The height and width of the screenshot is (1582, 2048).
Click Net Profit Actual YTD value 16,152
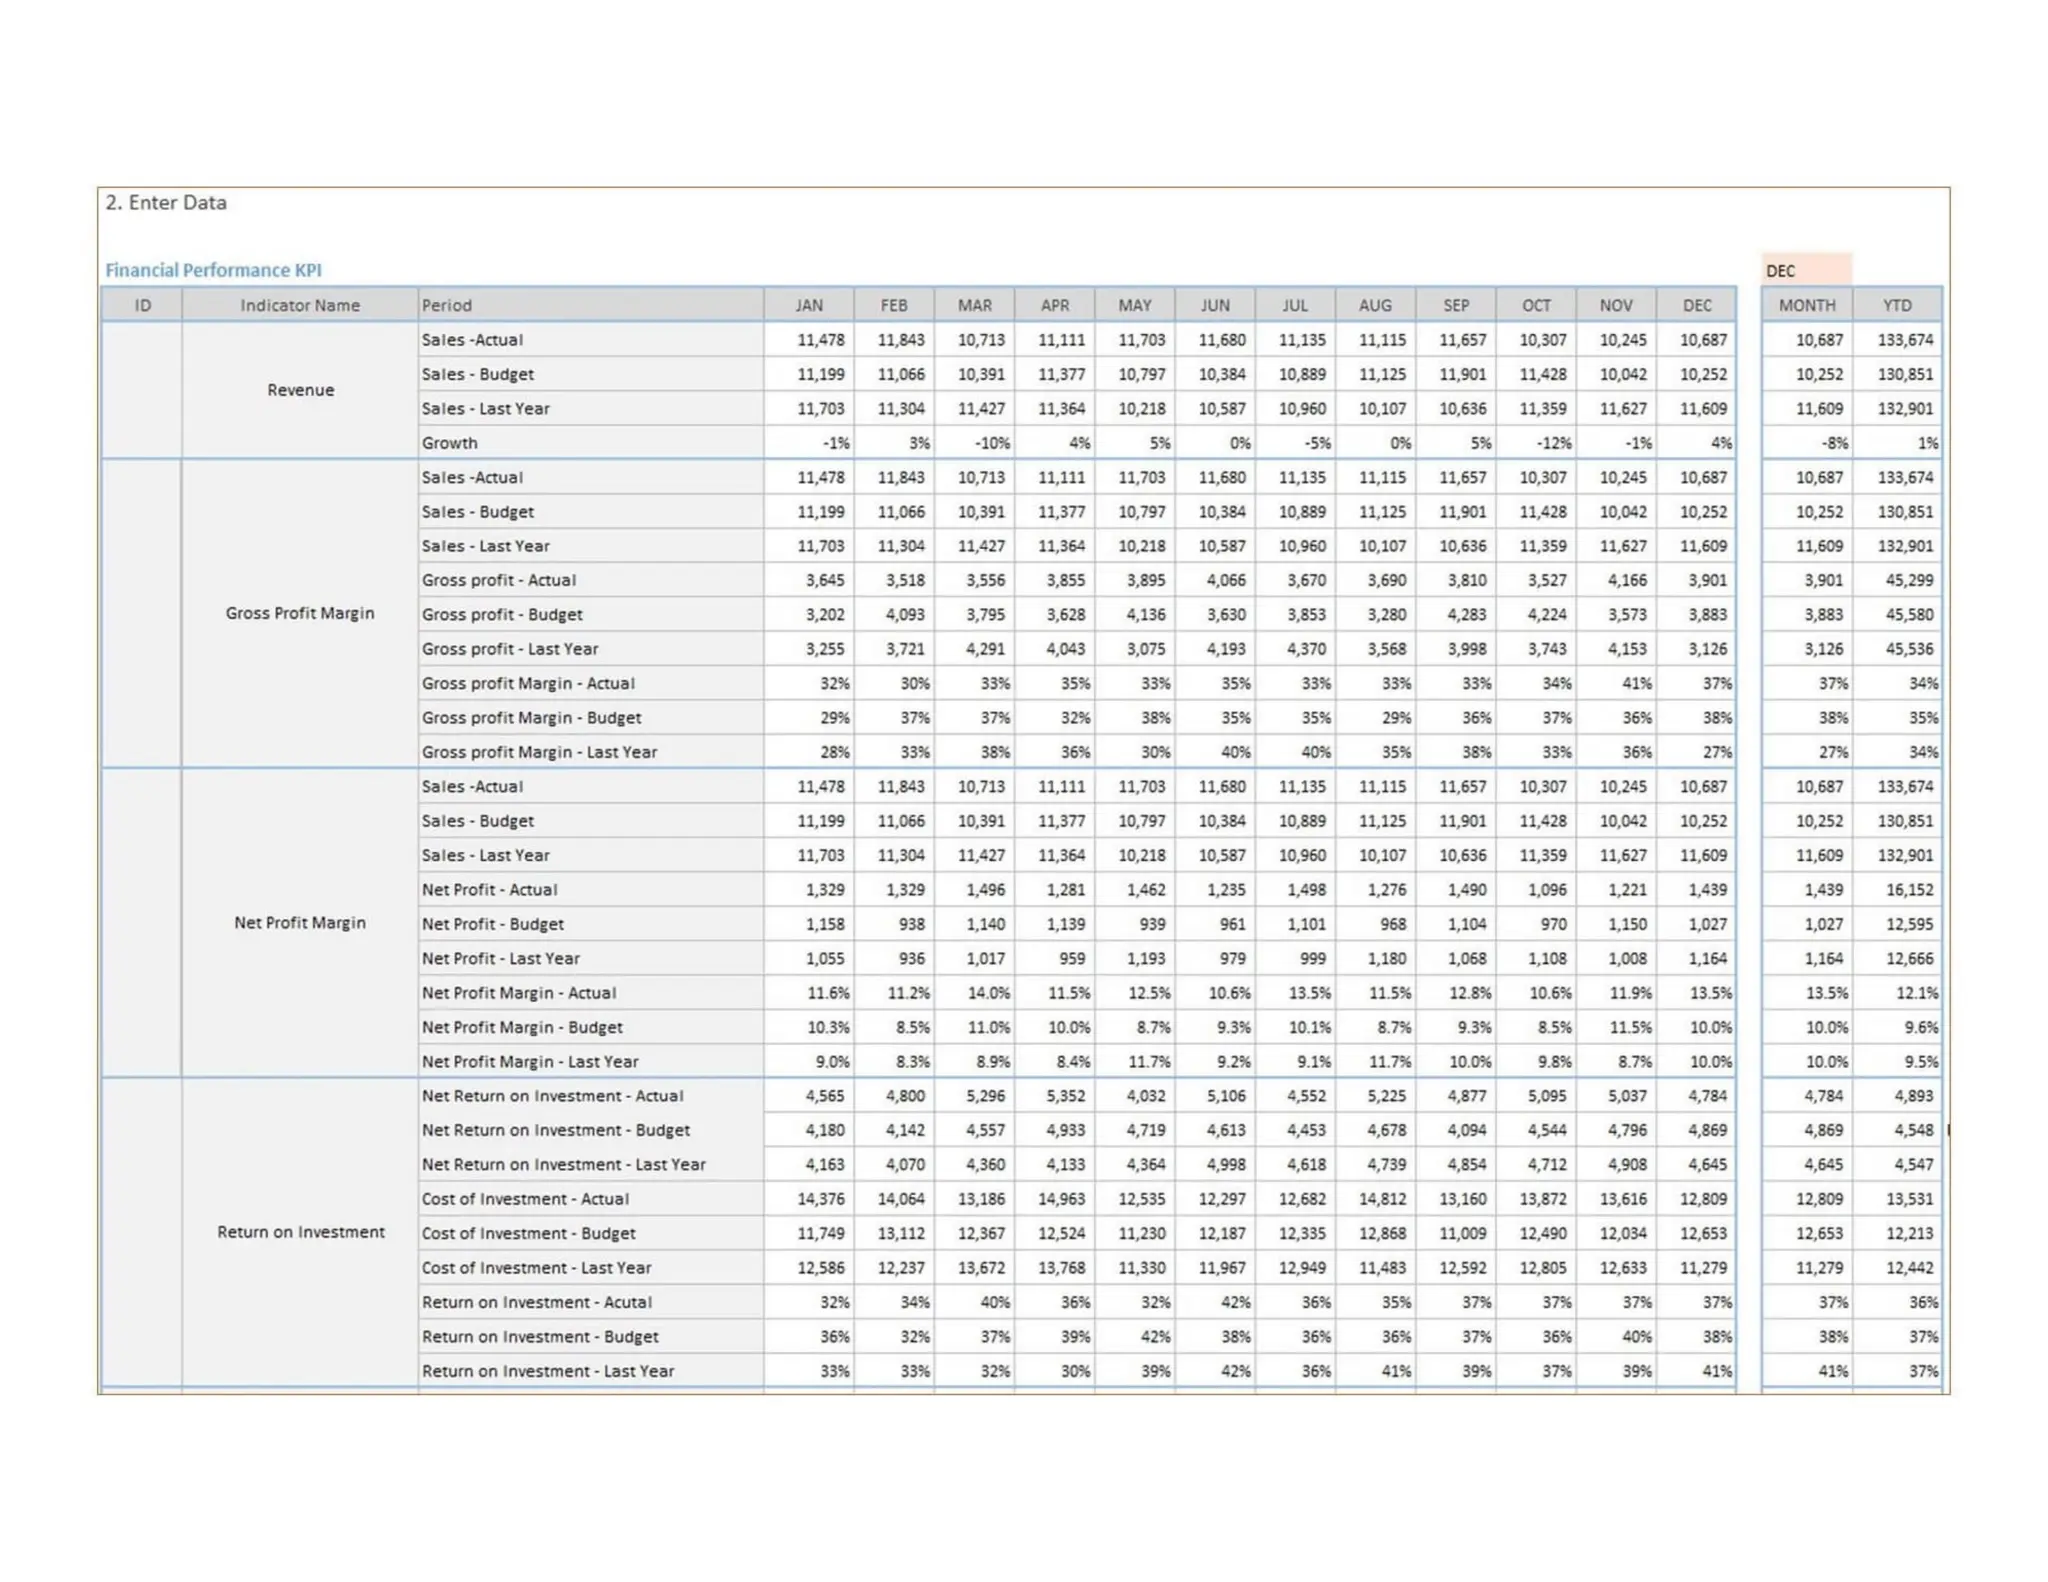coord(1897,889)
